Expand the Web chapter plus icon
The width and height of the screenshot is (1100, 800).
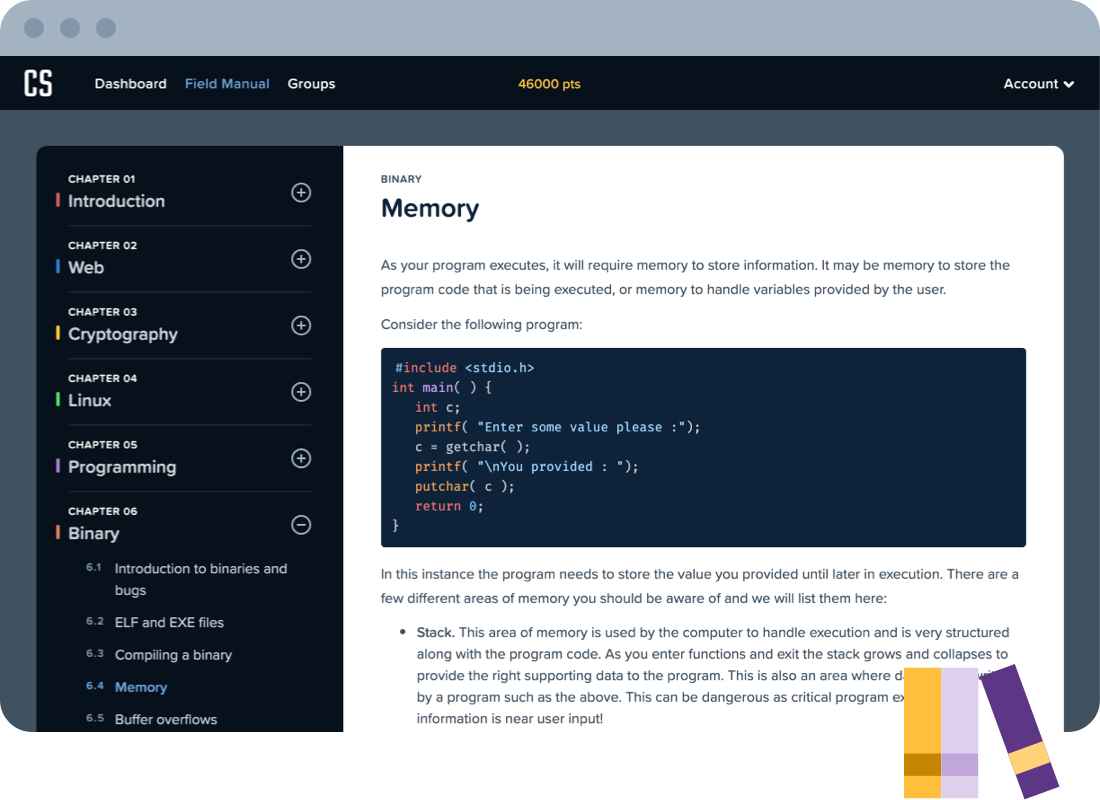[x=301, y=259]
